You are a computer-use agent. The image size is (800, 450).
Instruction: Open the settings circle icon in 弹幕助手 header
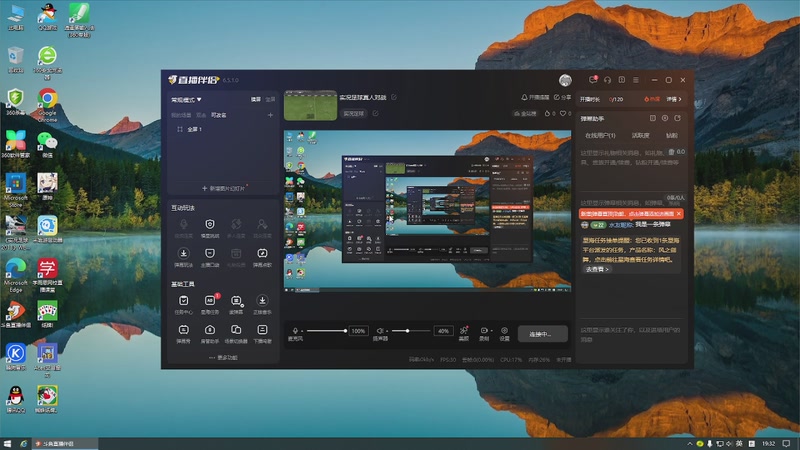665,118
